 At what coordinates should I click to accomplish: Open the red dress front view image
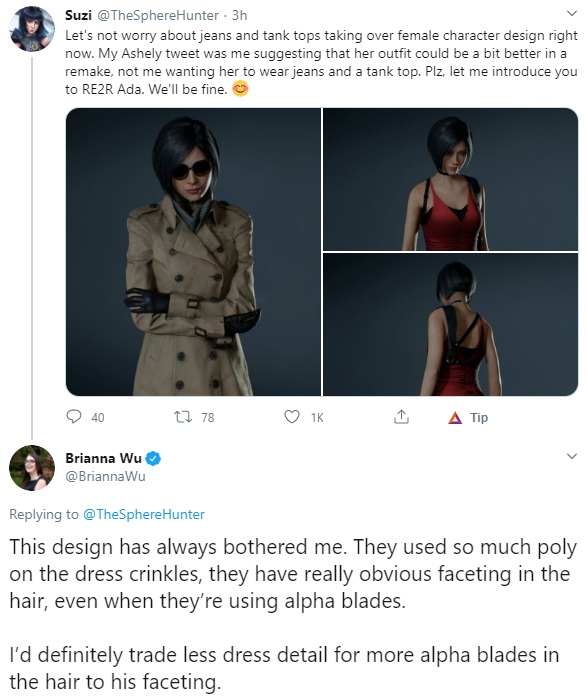tap(450, 179)
